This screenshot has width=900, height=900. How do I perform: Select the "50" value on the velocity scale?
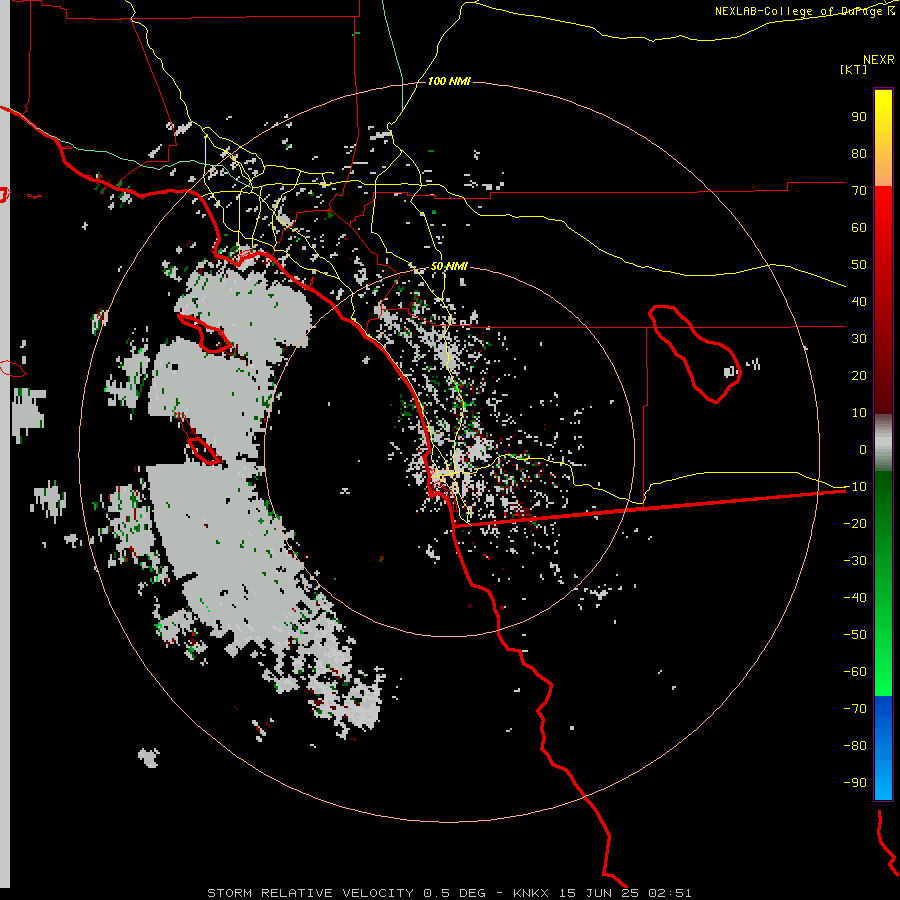[859, 265]
